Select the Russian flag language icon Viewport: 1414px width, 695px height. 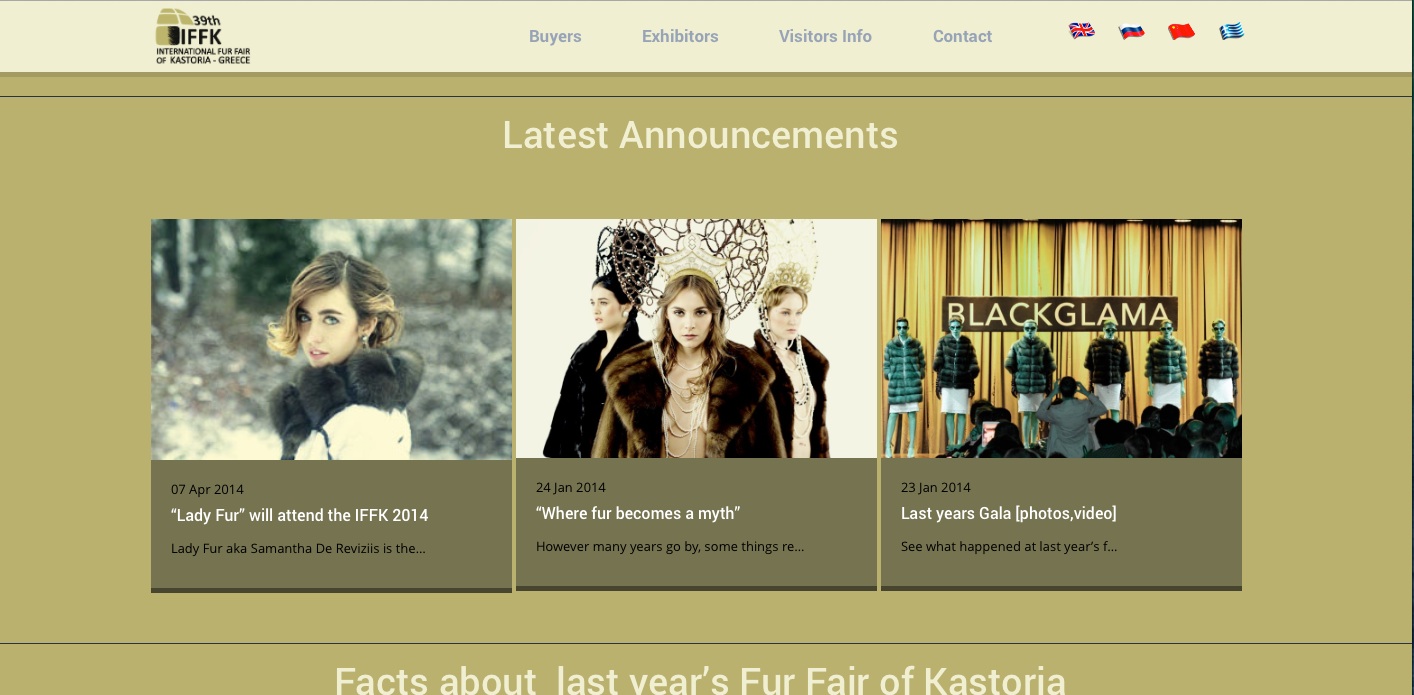tap(1131, 31)
